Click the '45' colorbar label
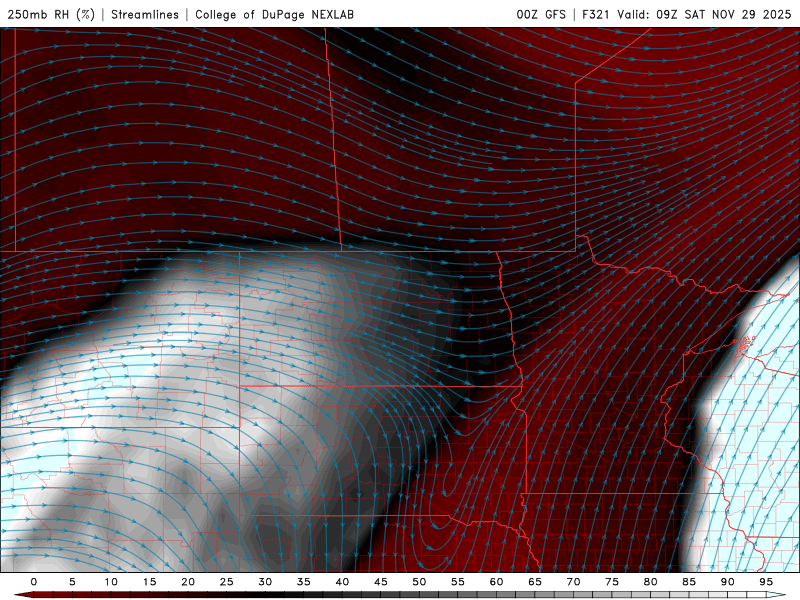The image size is (800, 600). (x=381, y=582)
